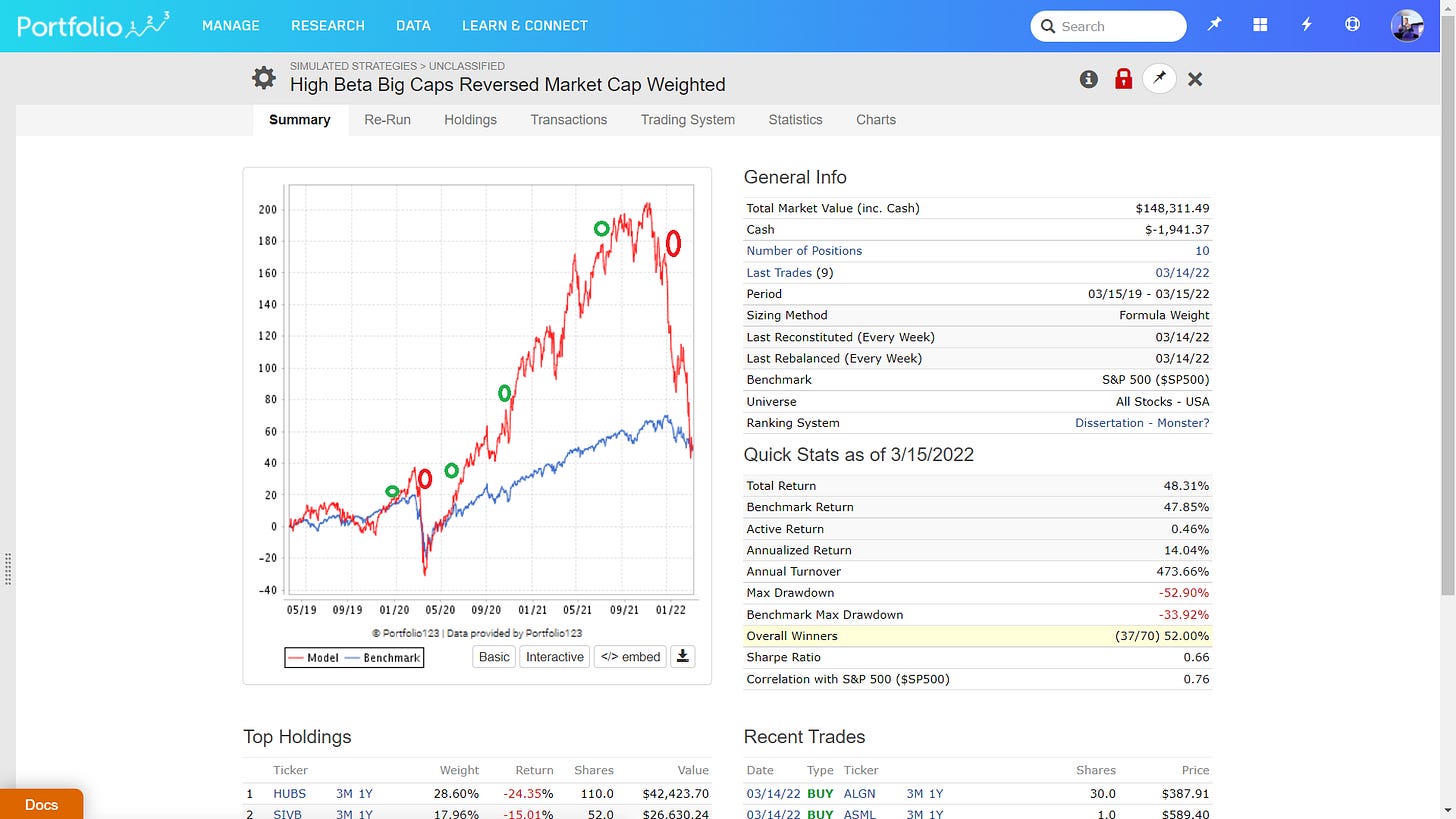Click the Annual Turnover 473.66% value

1182,572
